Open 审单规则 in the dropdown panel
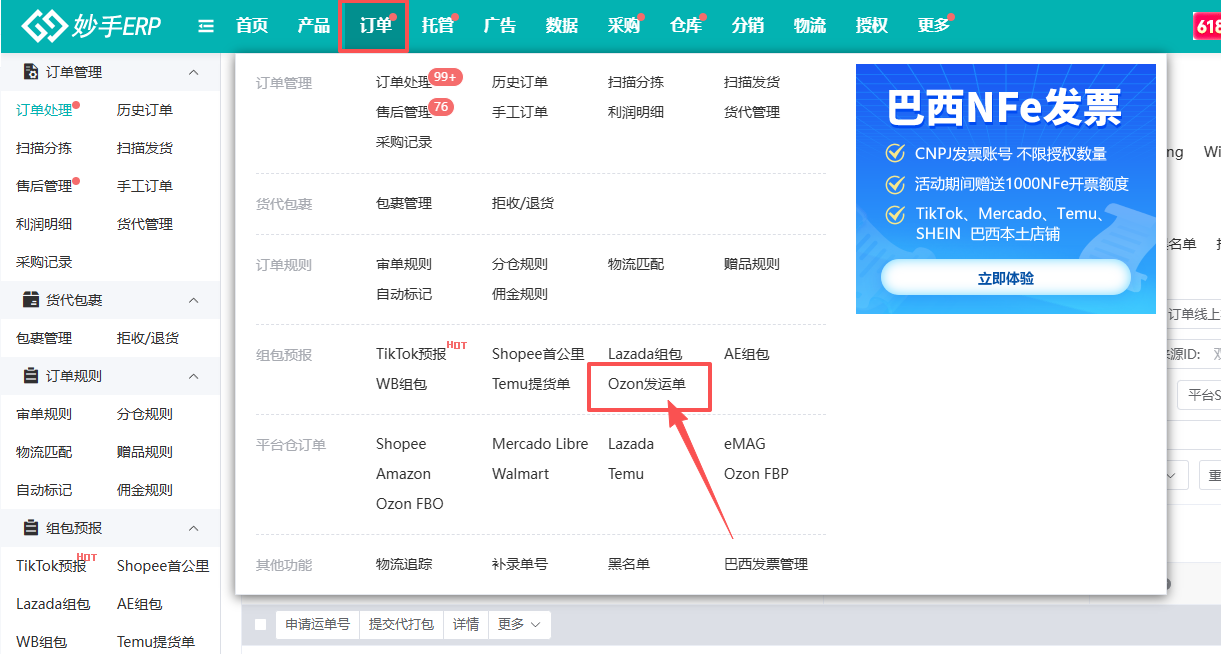 pos(404,264)
